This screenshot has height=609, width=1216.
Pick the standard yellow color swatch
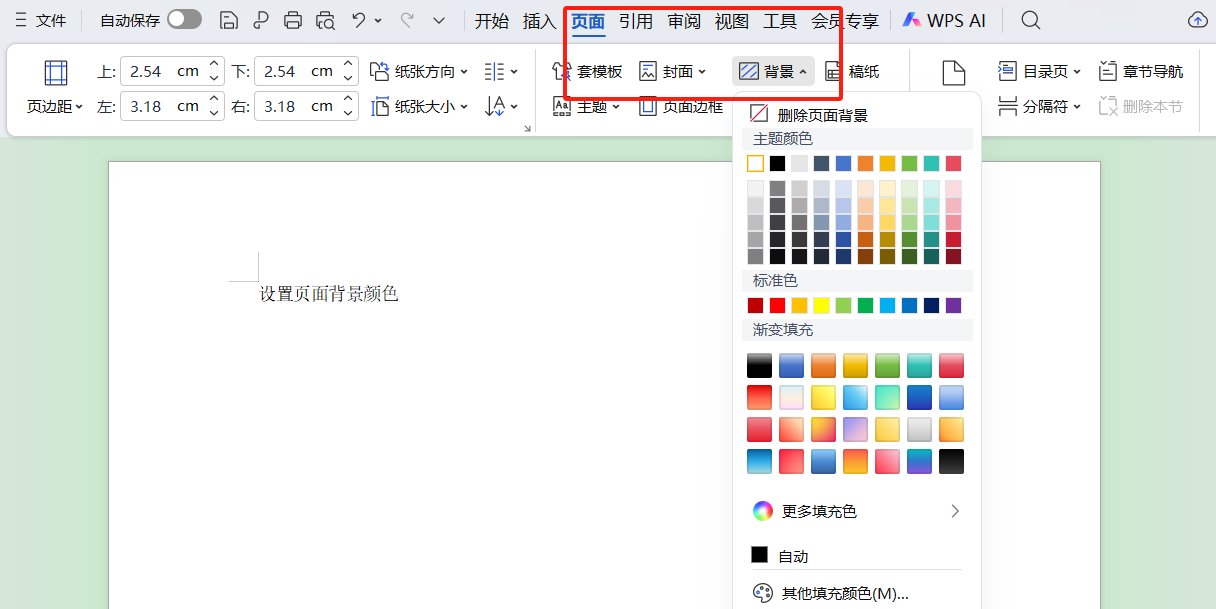(821, 305)
